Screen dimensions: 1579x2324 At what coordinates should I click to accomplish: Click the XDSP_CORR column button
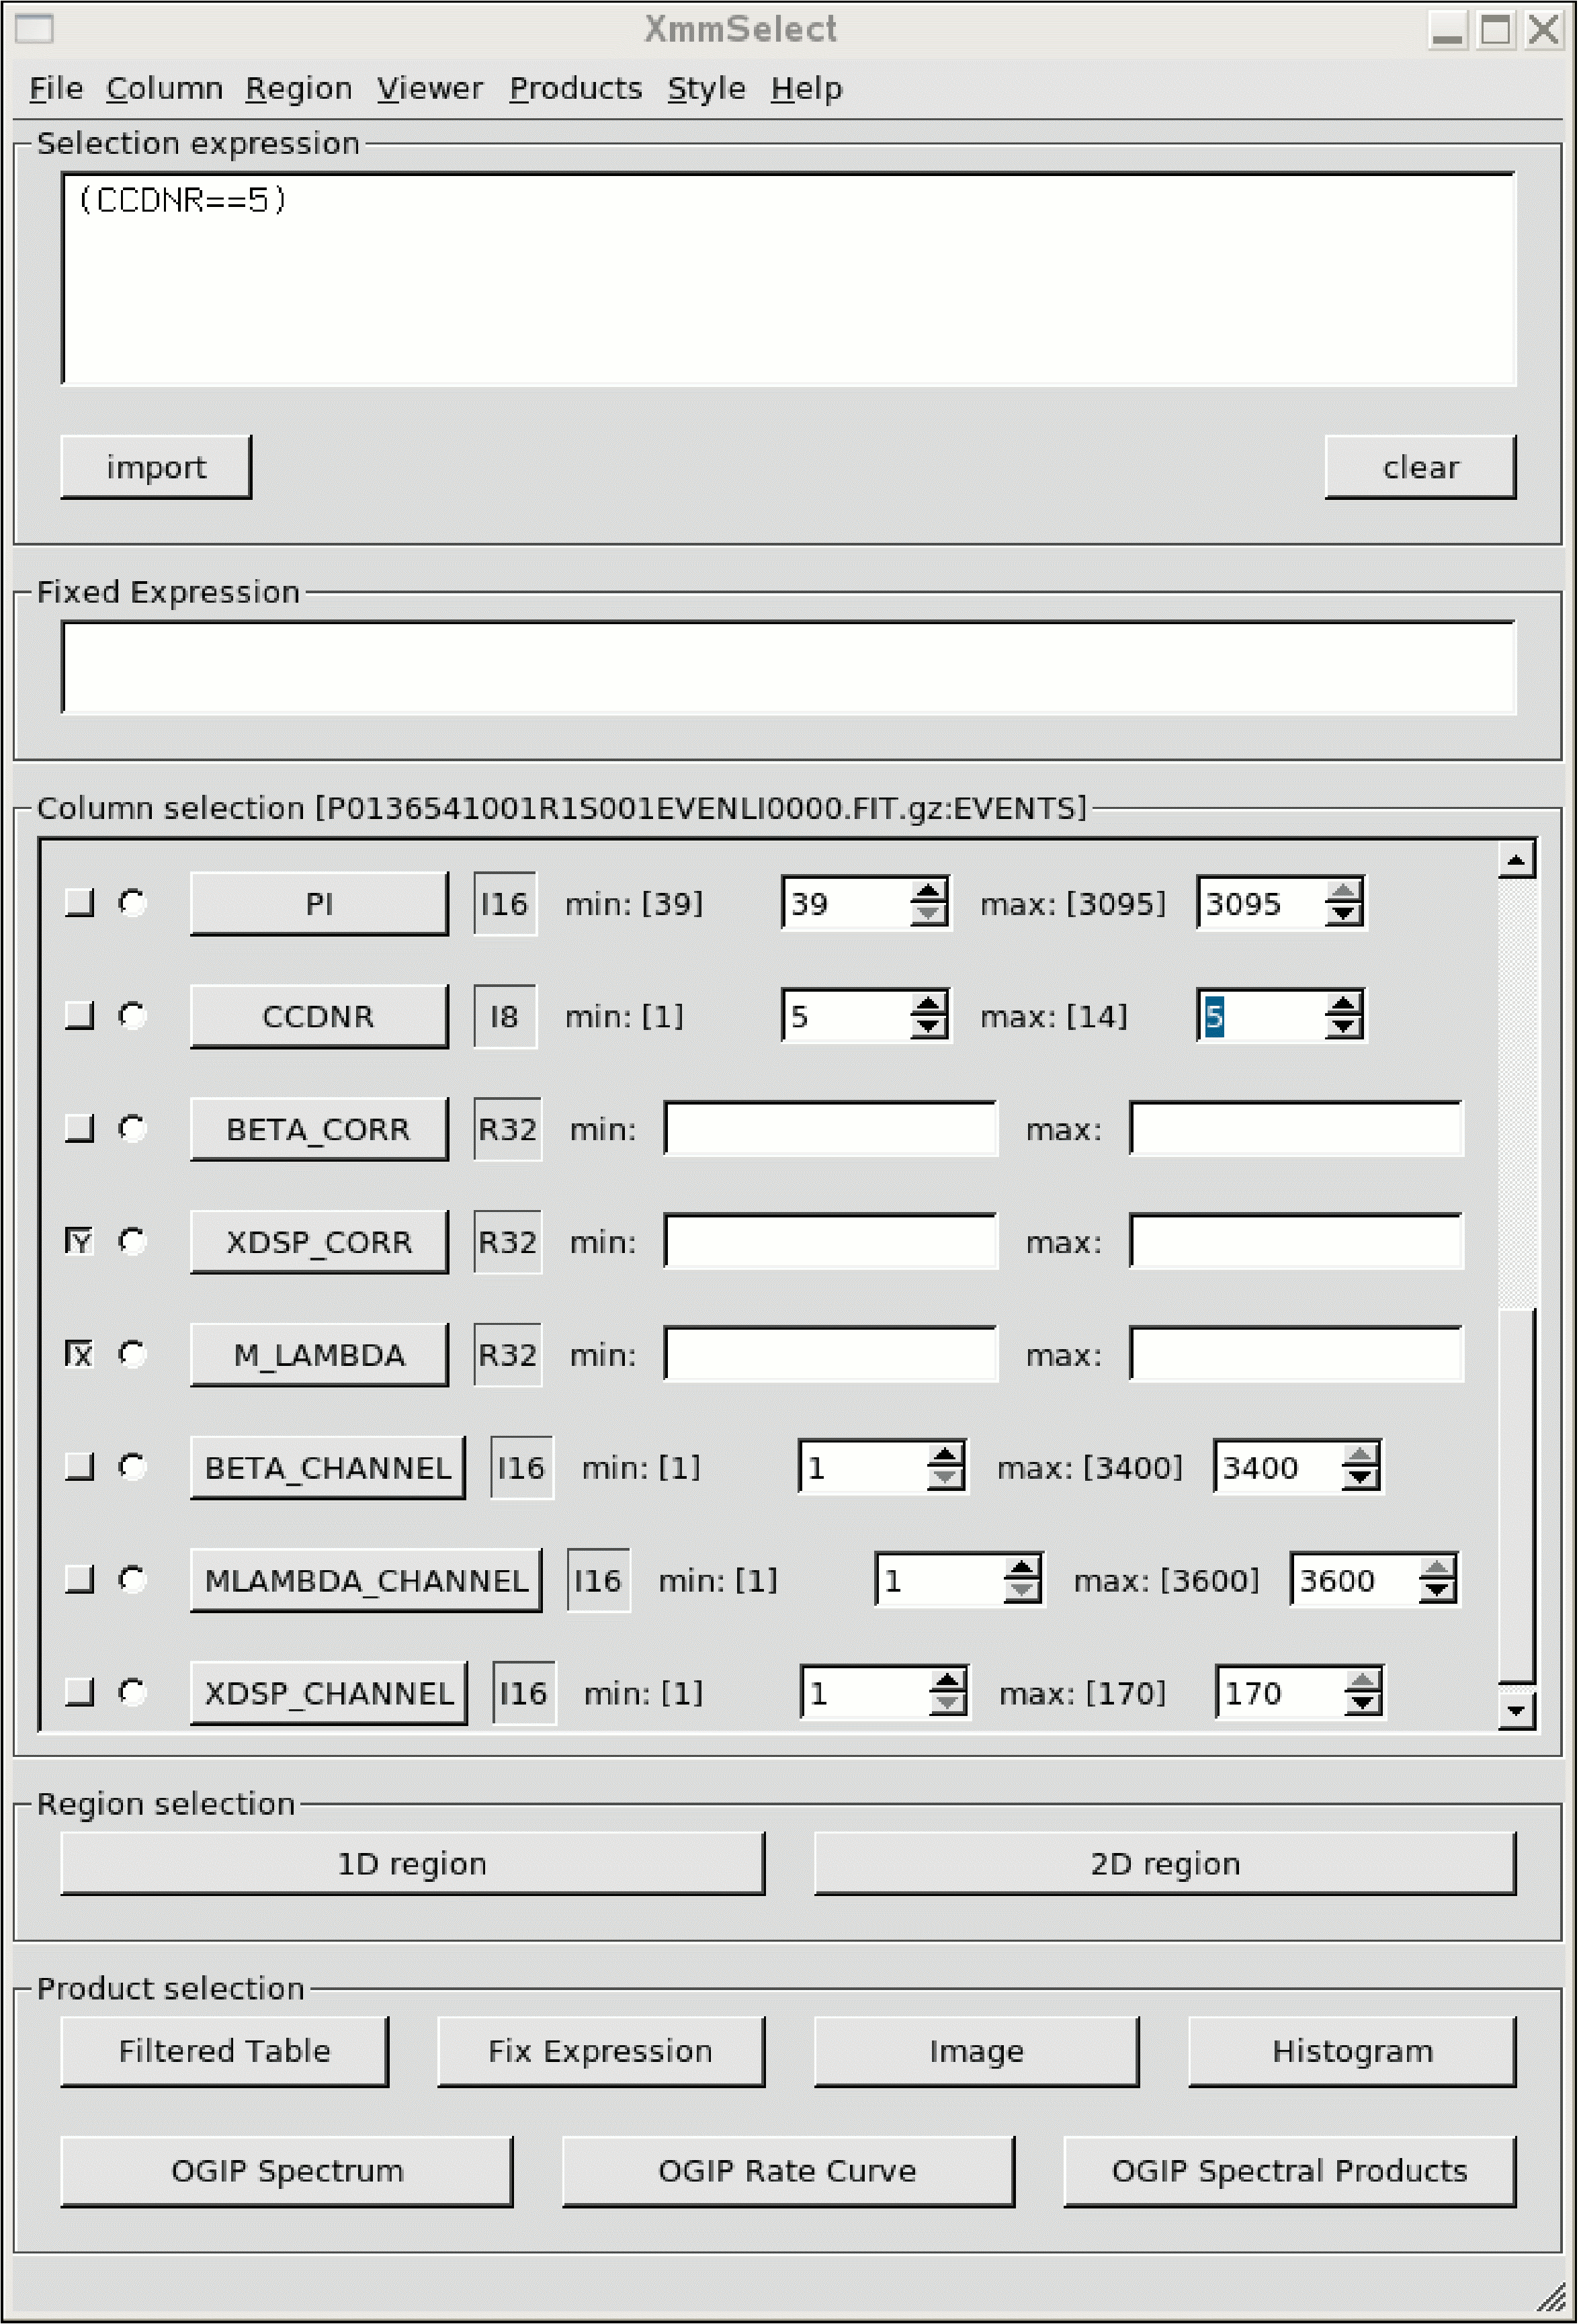319,1242
